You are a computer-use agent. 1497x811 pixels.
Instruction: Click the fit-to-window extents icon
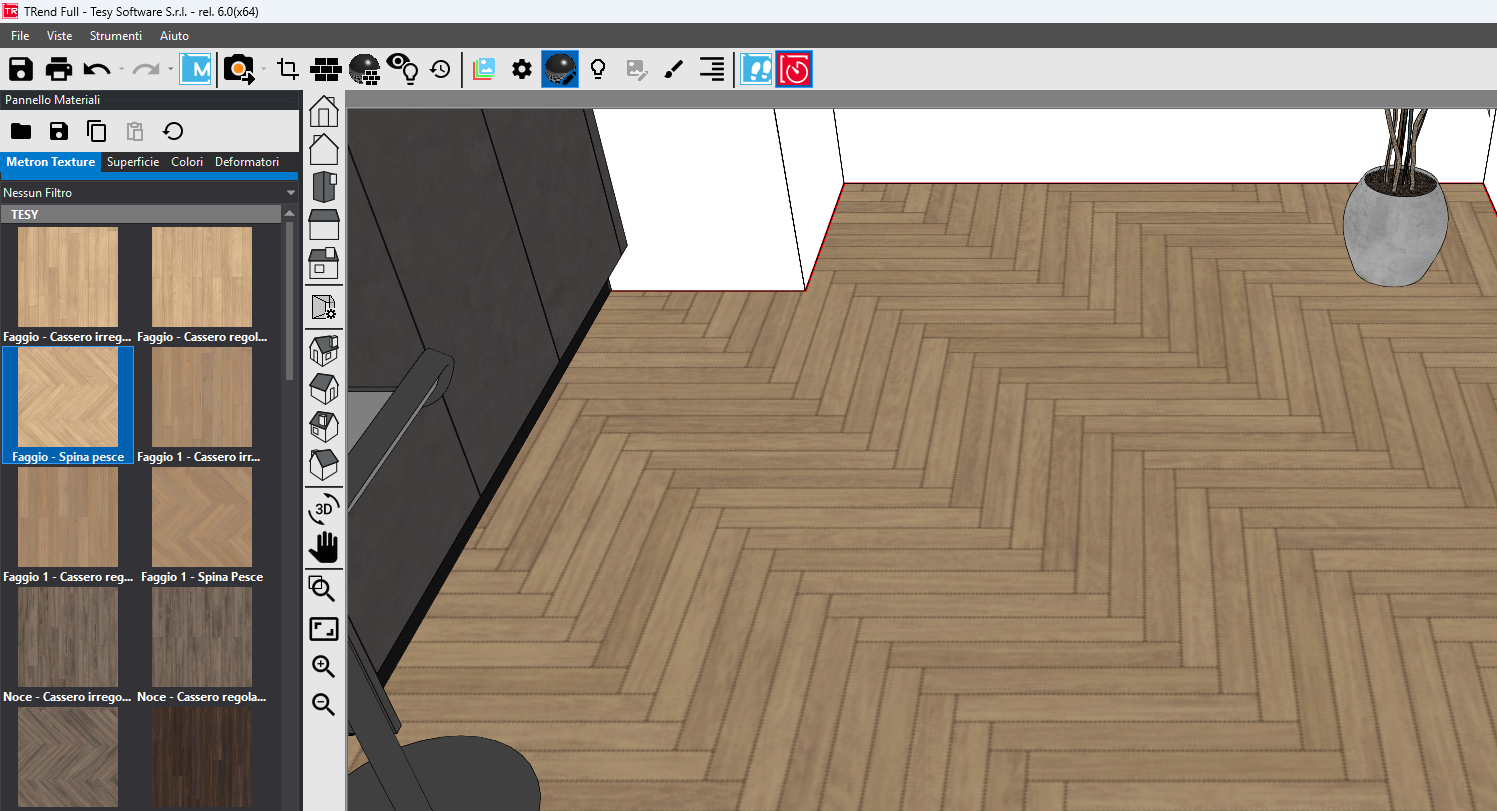tap(324, 629)
